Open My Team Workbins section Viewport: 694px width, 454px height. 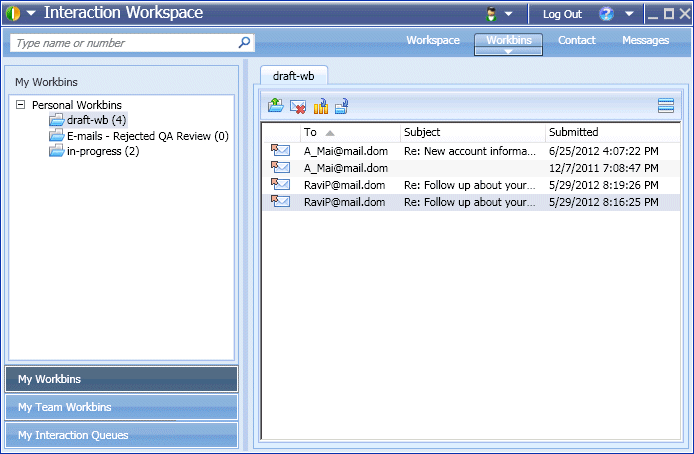click(122, 407)
